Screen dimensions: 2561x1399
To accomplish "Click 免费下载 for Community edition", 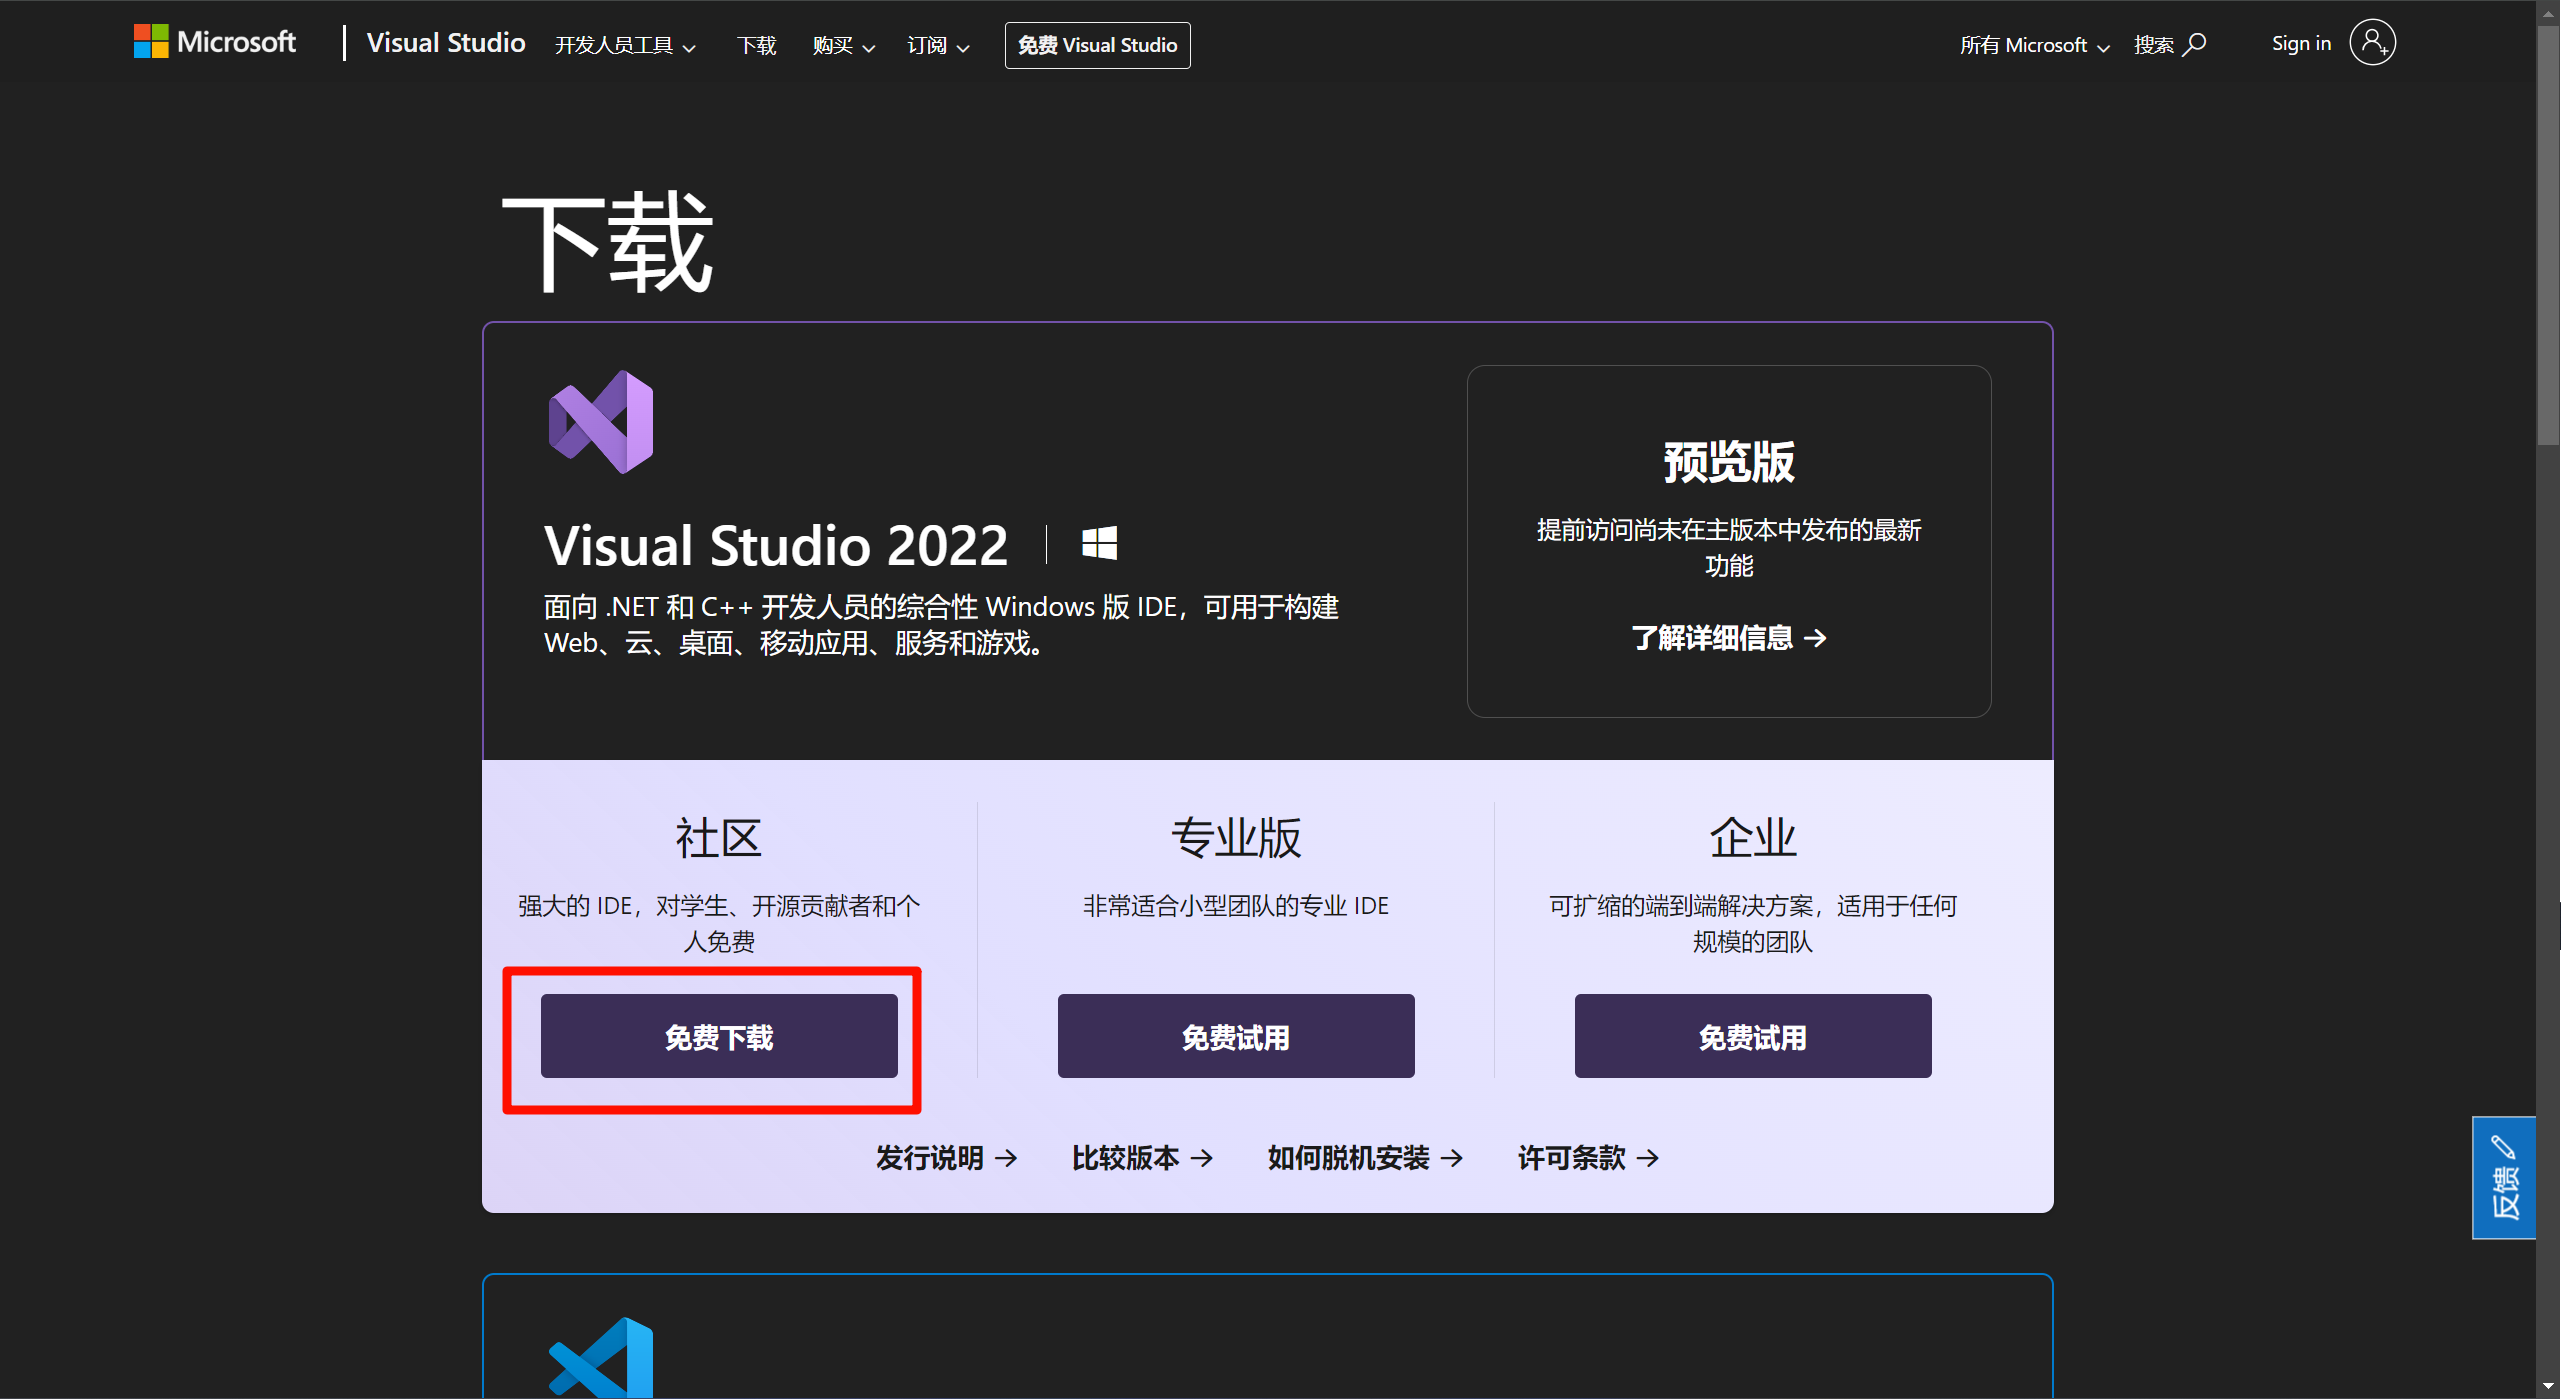I will coord(719,1036).
